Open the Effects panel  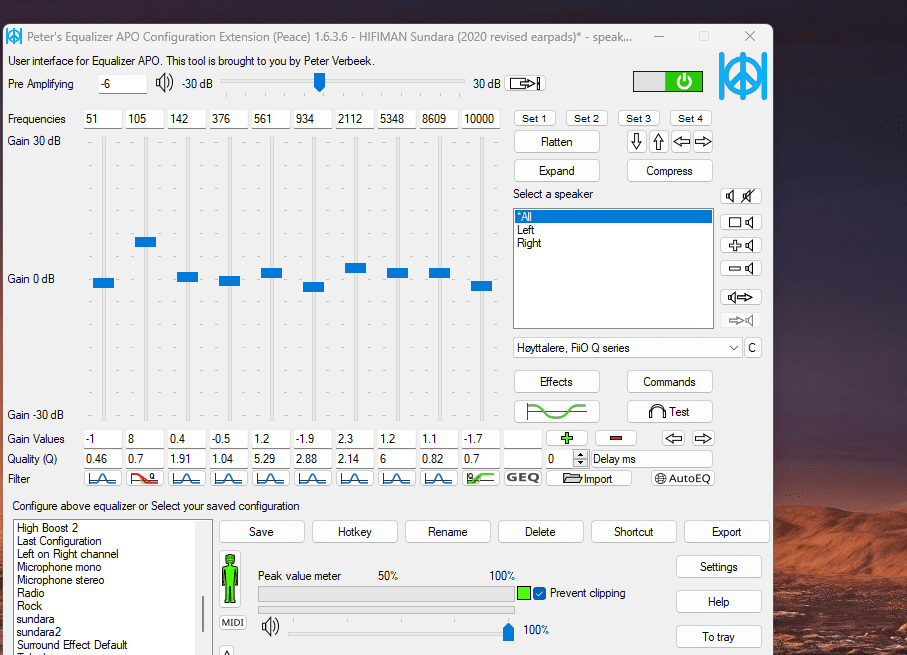(x=556, y=382)
